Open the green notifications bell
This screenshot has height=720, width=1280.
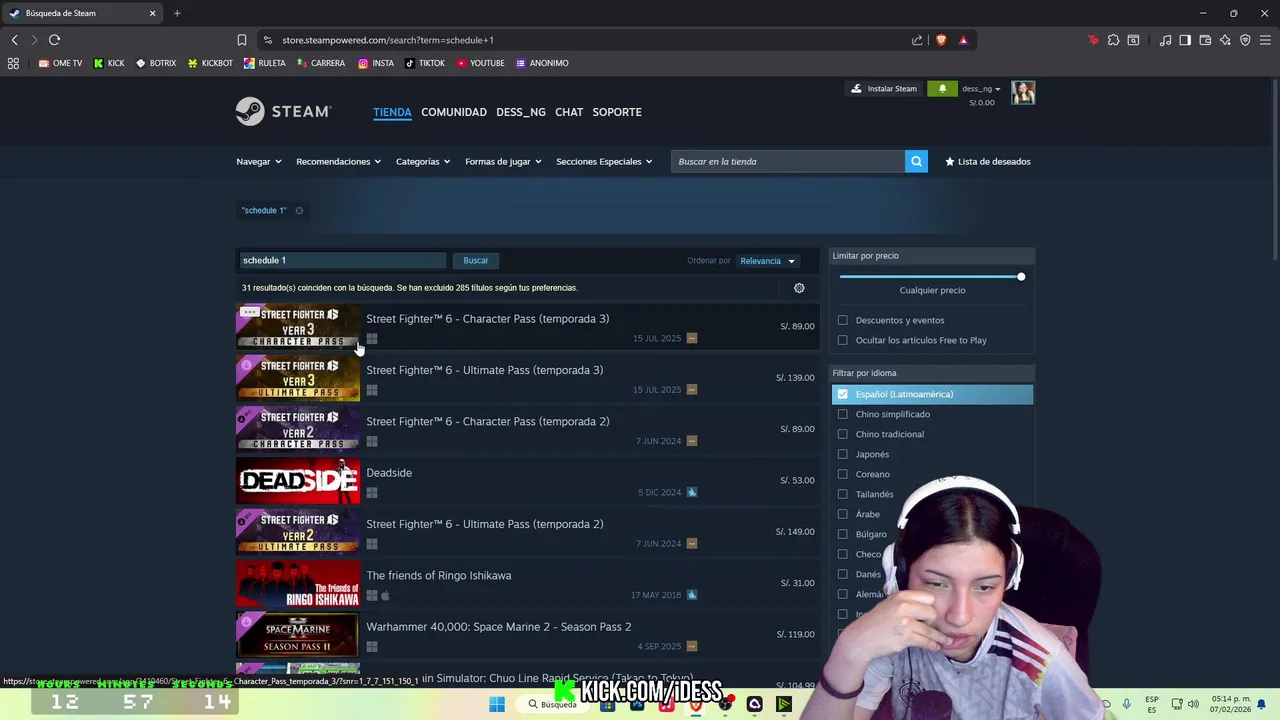[942, 89]
